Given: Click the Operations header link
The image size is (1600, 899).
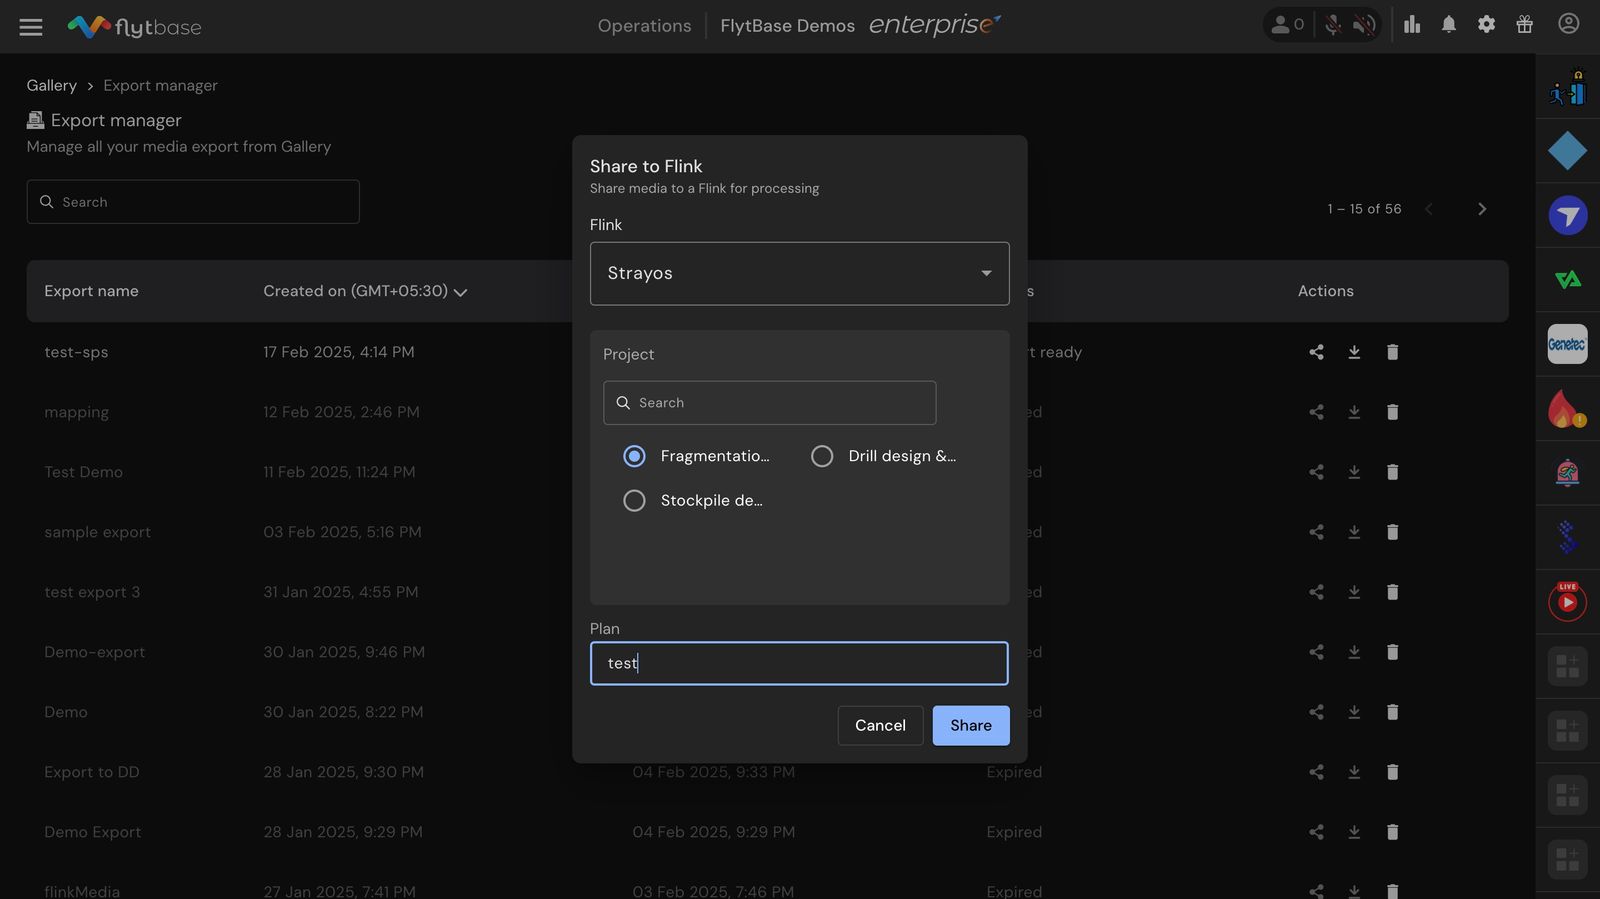Looking at the screenshot, I should (x=644, y=26).
